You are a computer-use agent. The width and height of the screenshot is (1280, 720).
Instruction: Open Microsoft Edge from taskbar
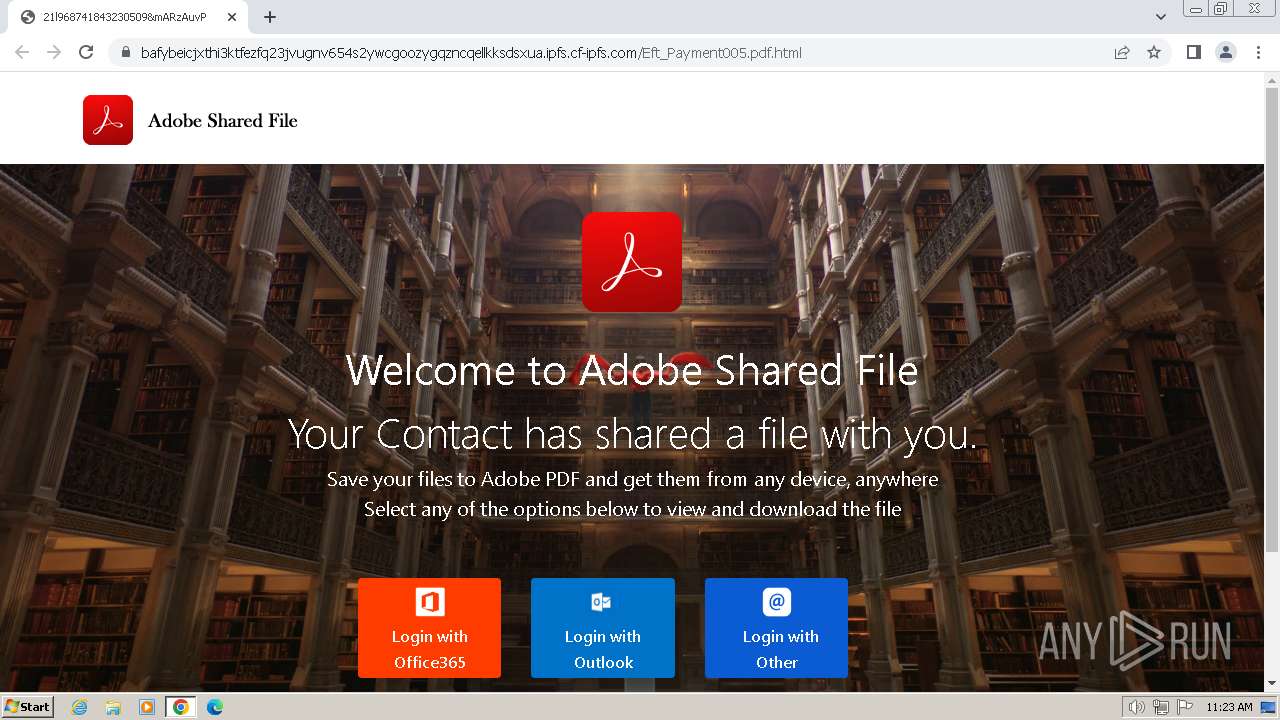tap(214, 707)
